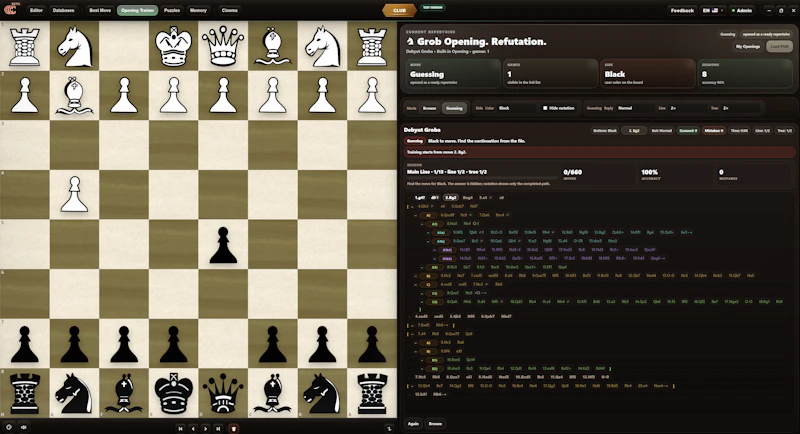The height and width of the screenshot is (434, 800).
Task: Click the Mistakes counter chip
Action: (714, 131)
